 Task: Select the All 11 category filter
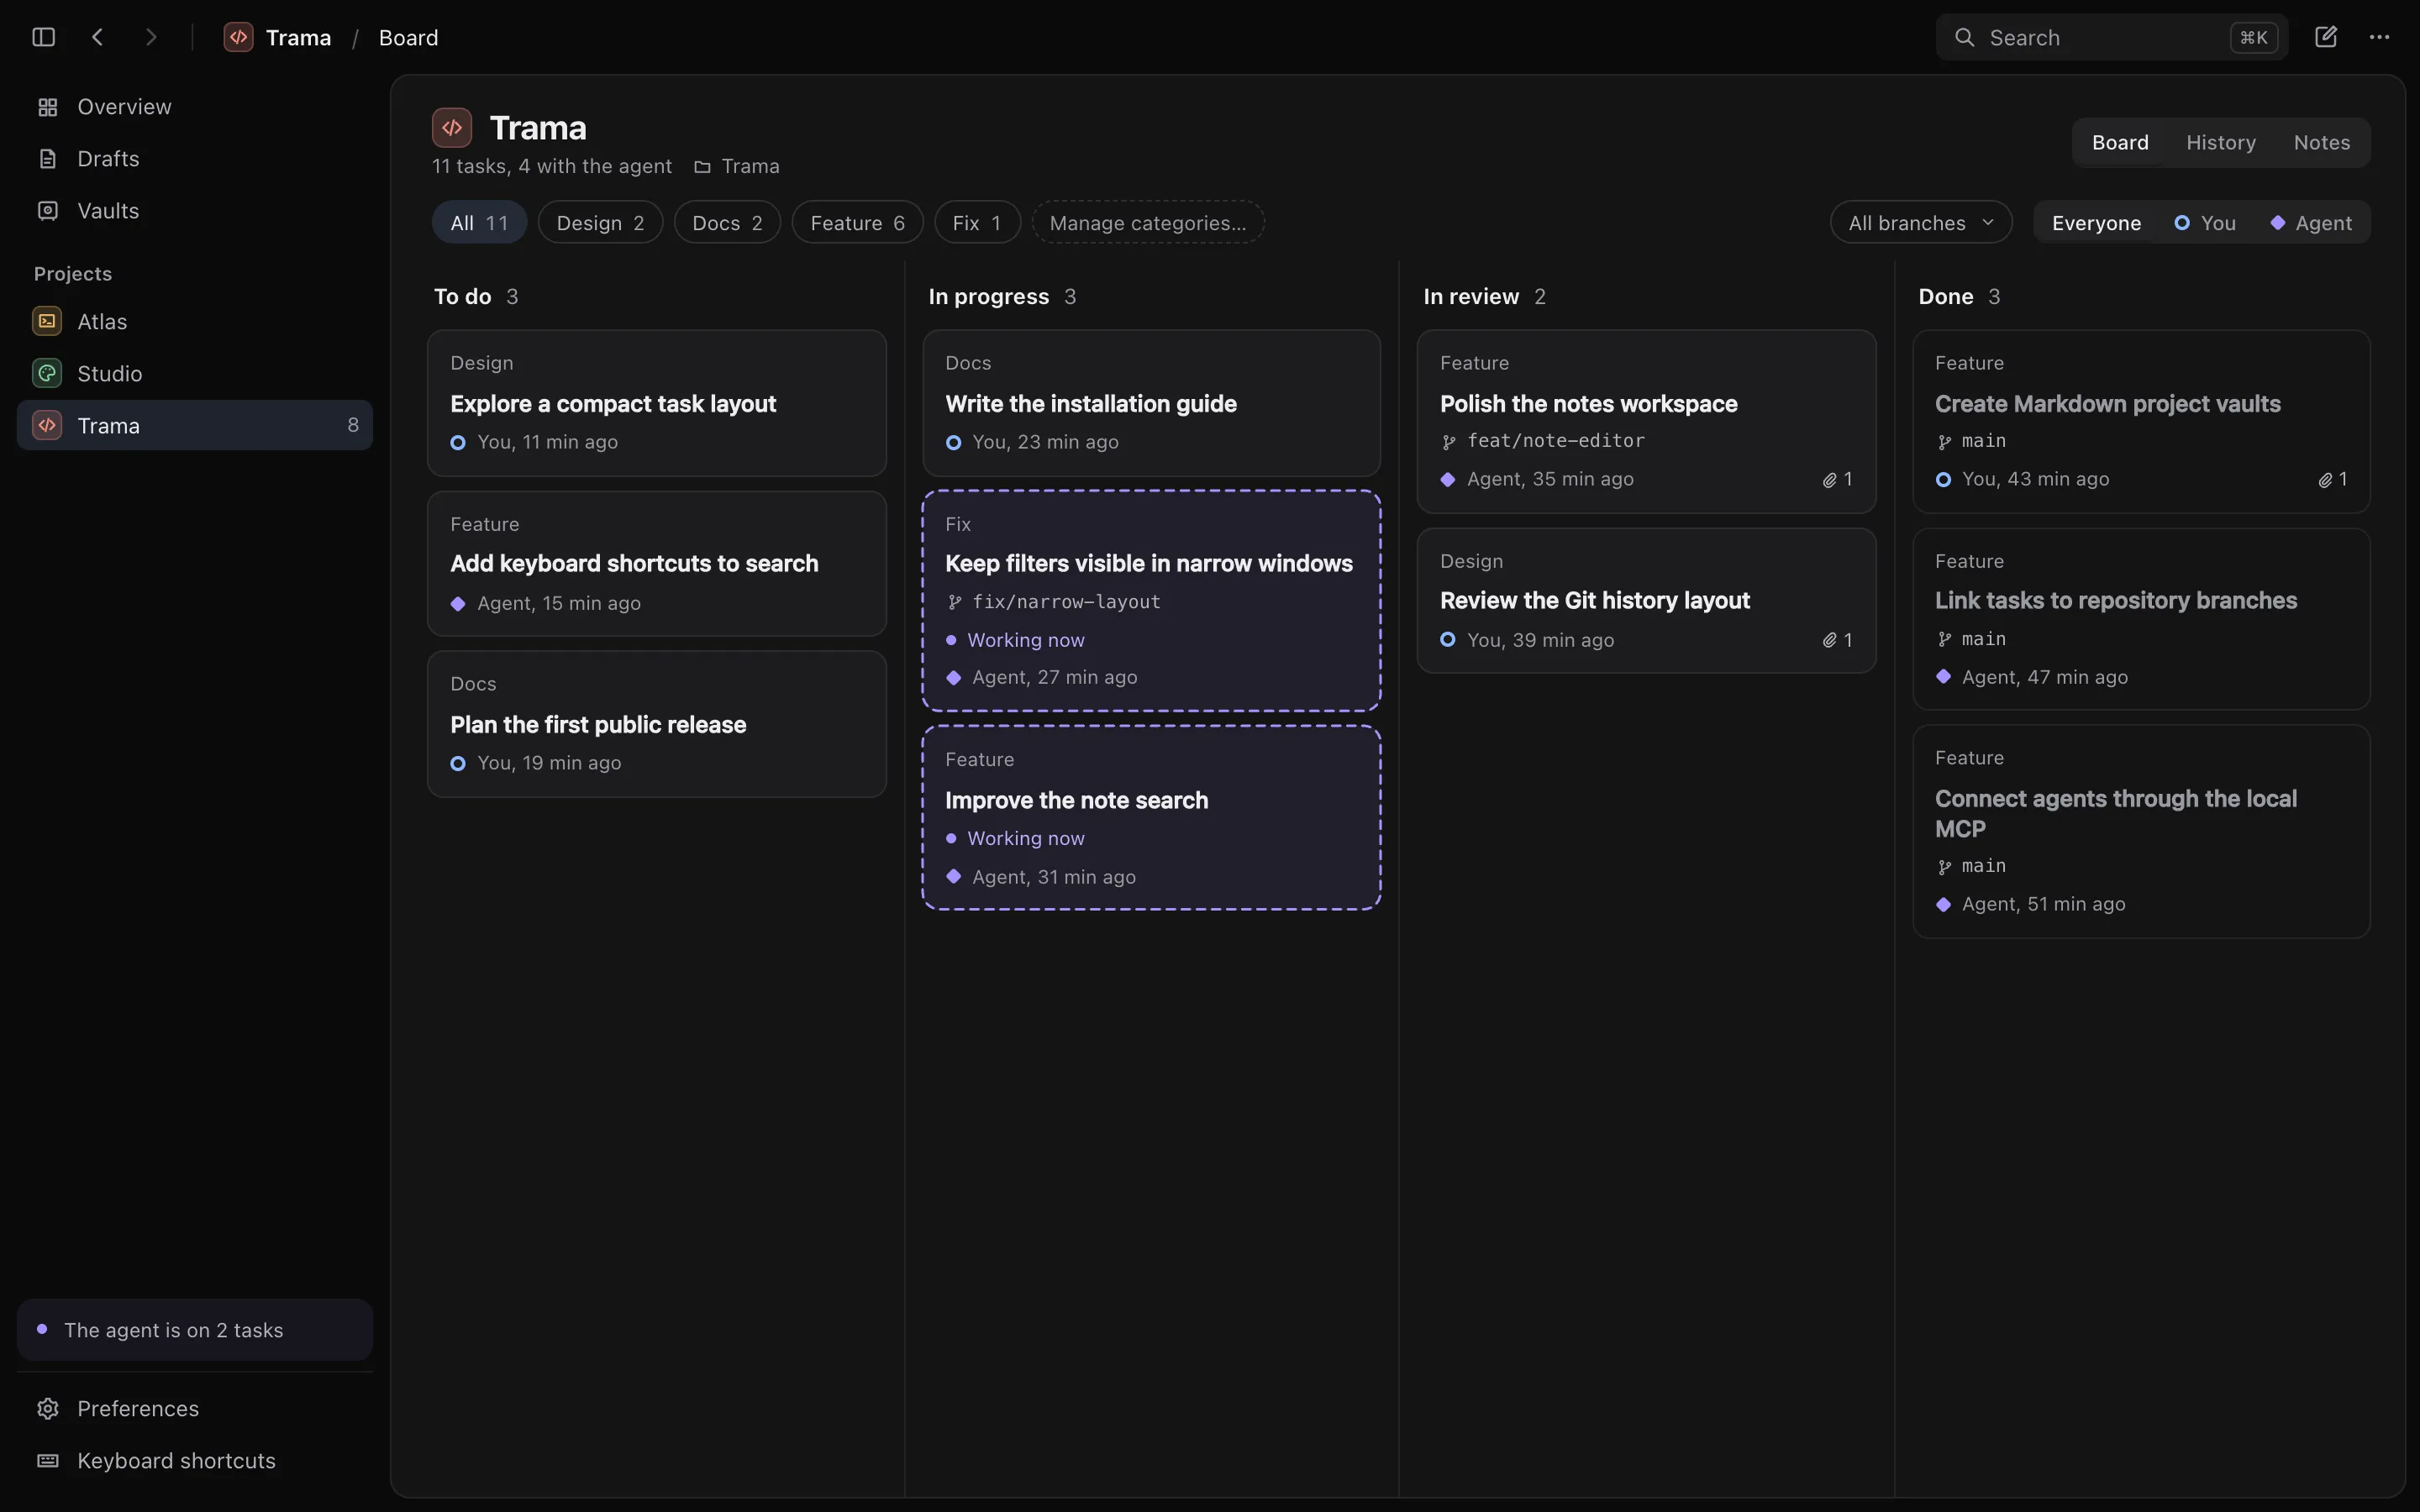[x=479, y=222]
